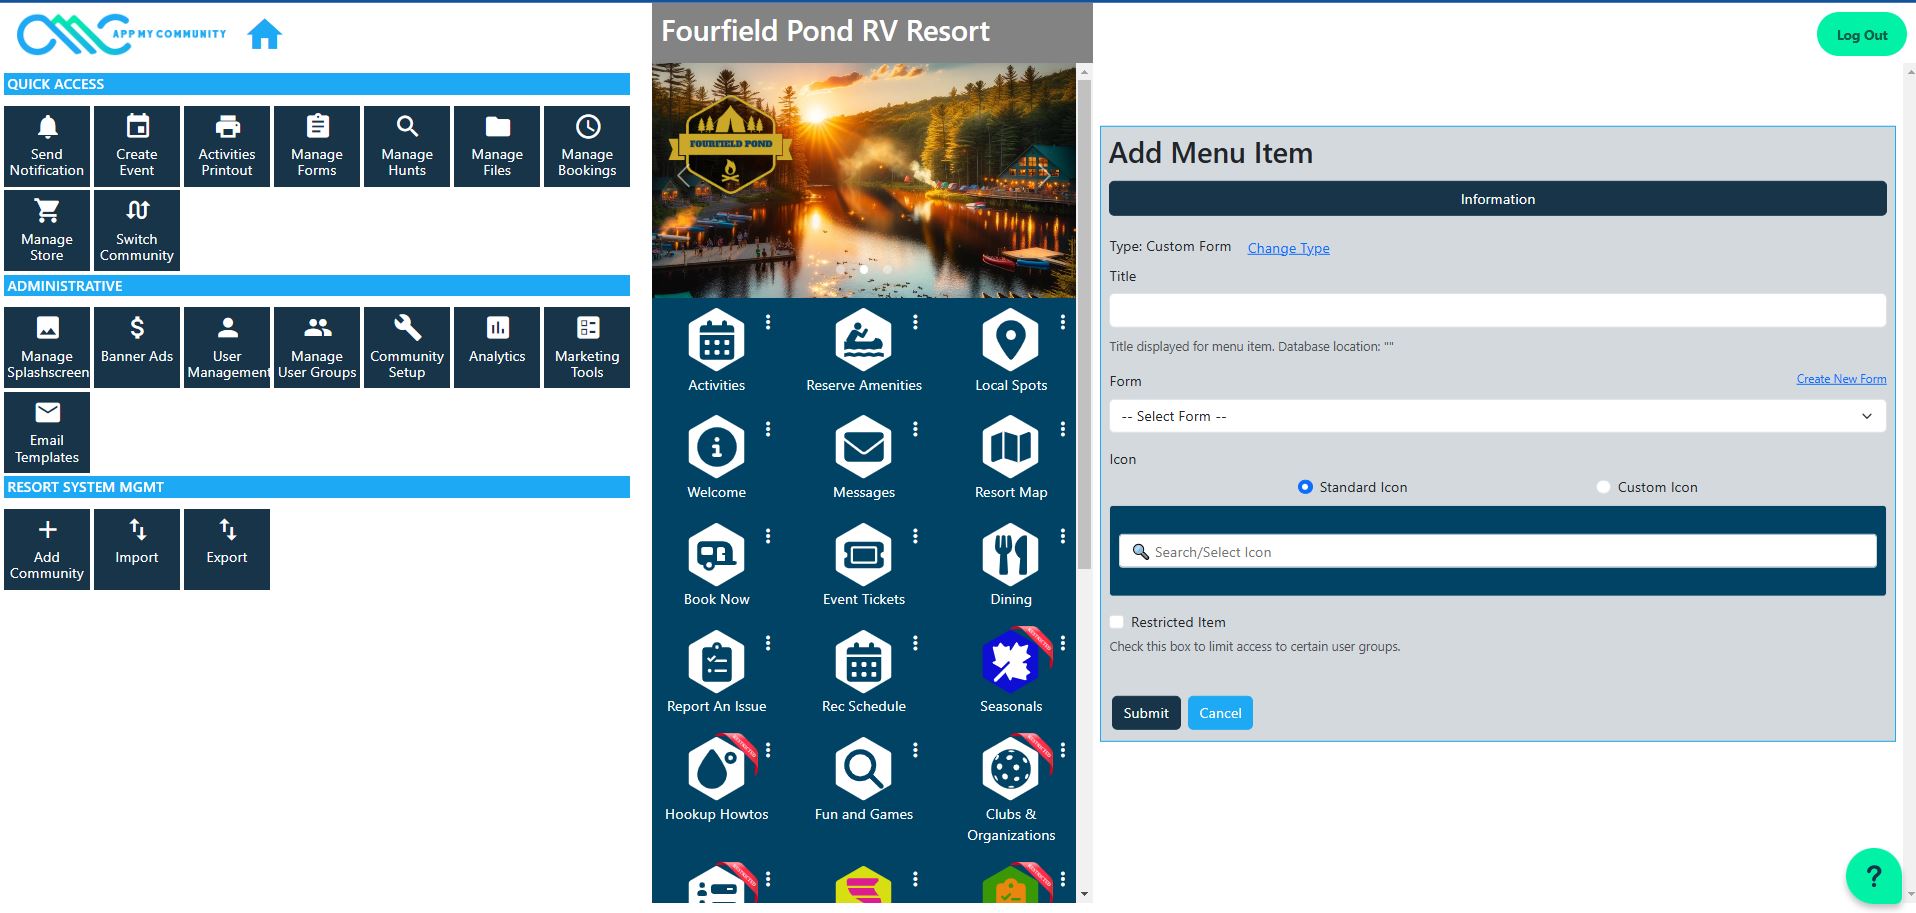Open the Analytics chart tile
This screenshot has height=913, width=1916.
pyautogui.click(x=497, y=347)
